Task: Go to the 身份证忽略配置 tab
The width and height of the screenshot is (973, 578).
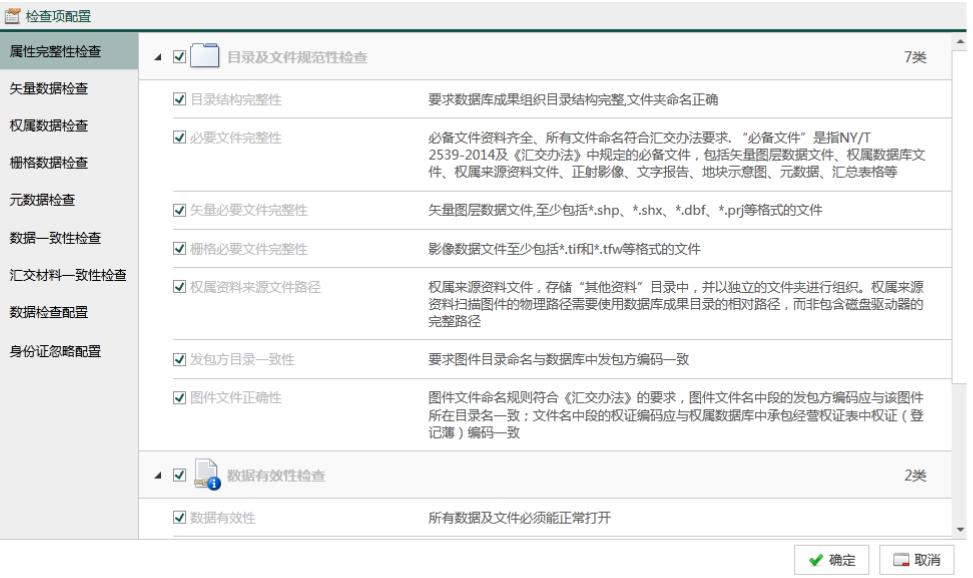Action: pyautogui.click(x=55, y=351)
